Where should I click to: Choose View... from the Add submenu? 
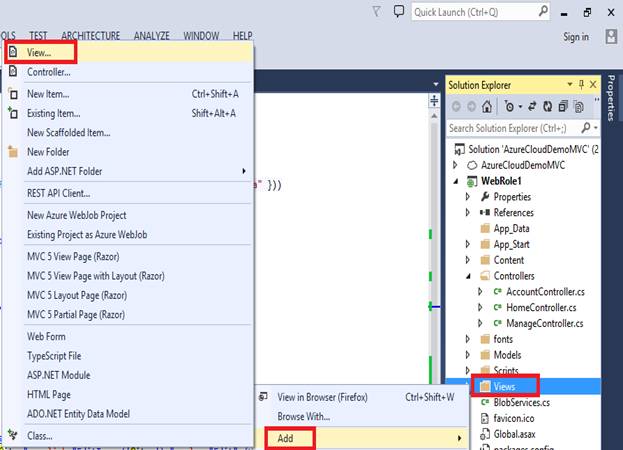(x=128, y=52)
